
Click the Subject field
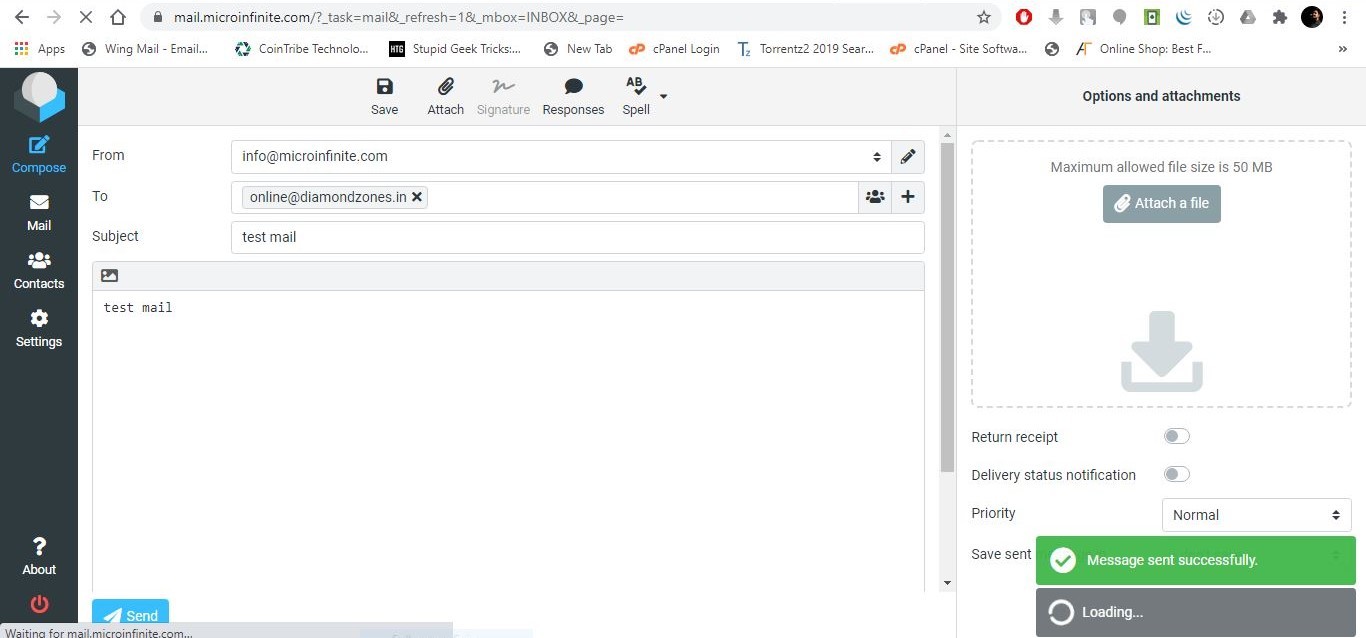tap(577, 237)
